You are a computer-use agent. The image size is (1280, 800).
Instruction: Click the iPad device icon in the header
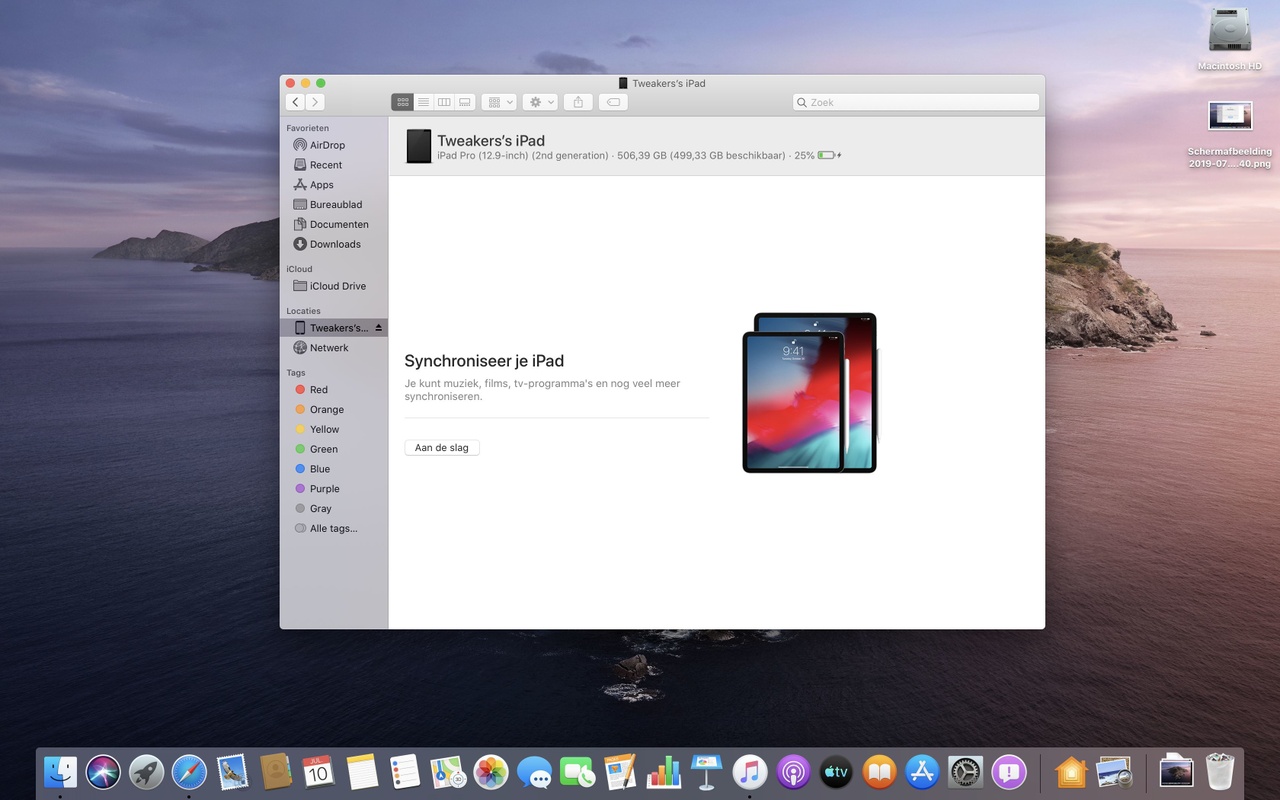(419, 146)
